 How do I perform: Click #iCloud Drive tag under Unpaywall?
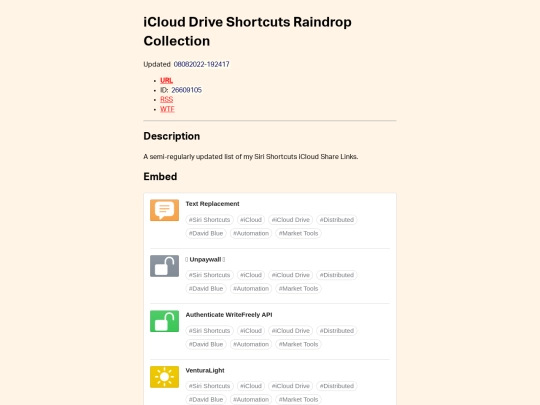[x=291, y=275]
